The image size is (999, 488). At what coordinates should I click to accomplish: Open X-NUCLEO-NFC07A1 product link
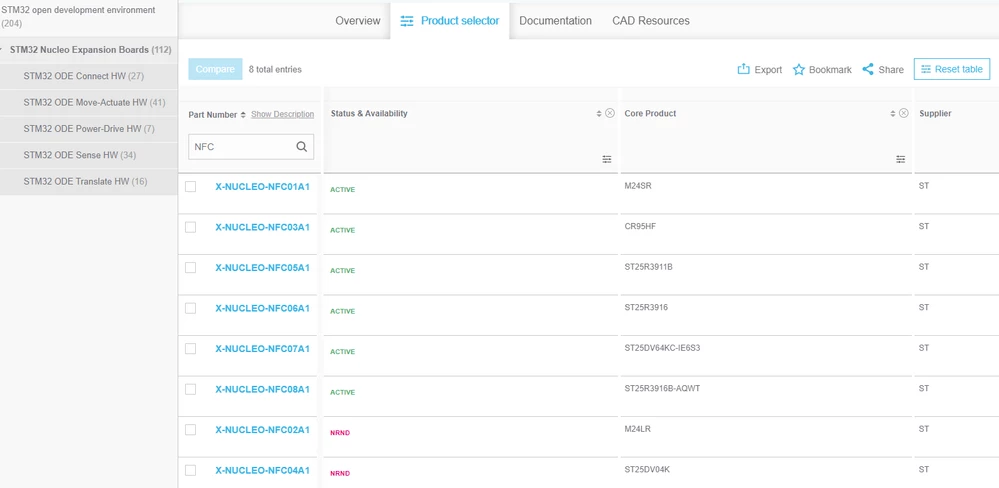262,348
